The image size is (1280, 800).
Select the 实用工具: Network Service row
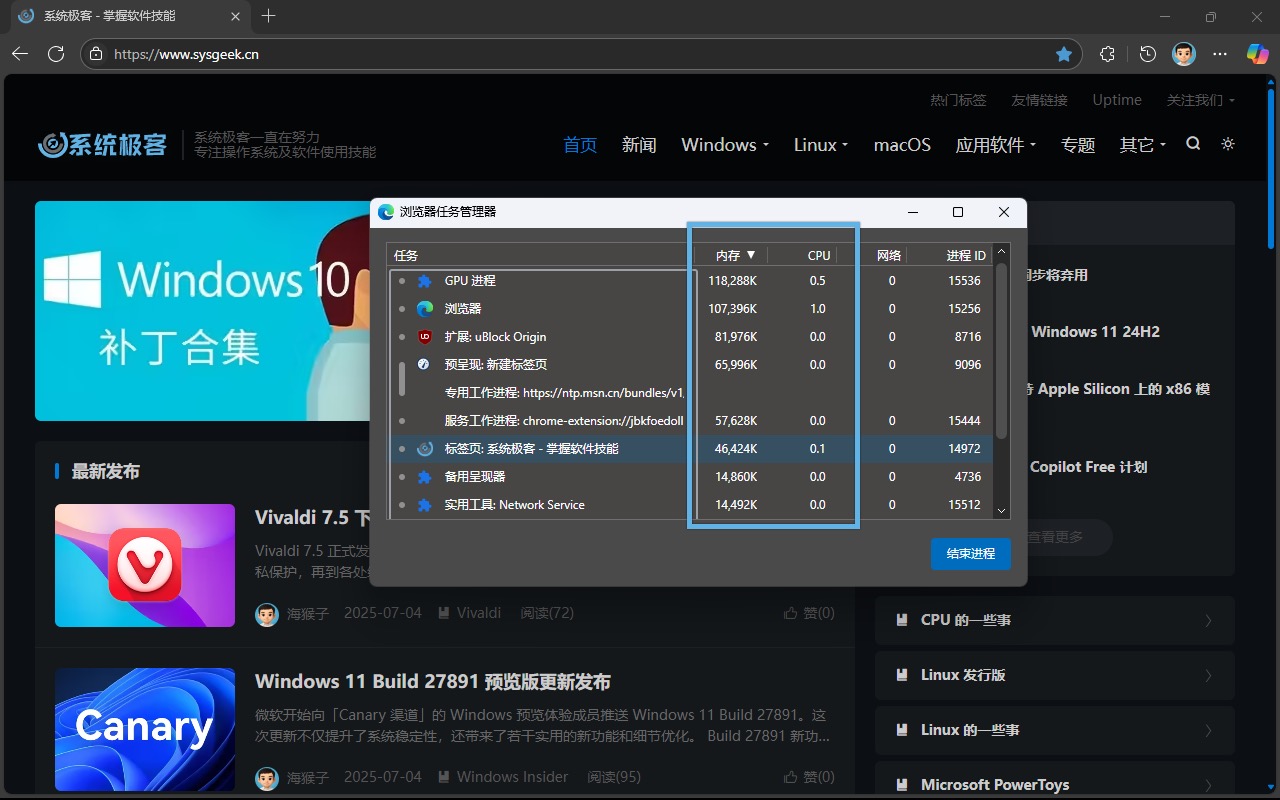click(690, 505)
